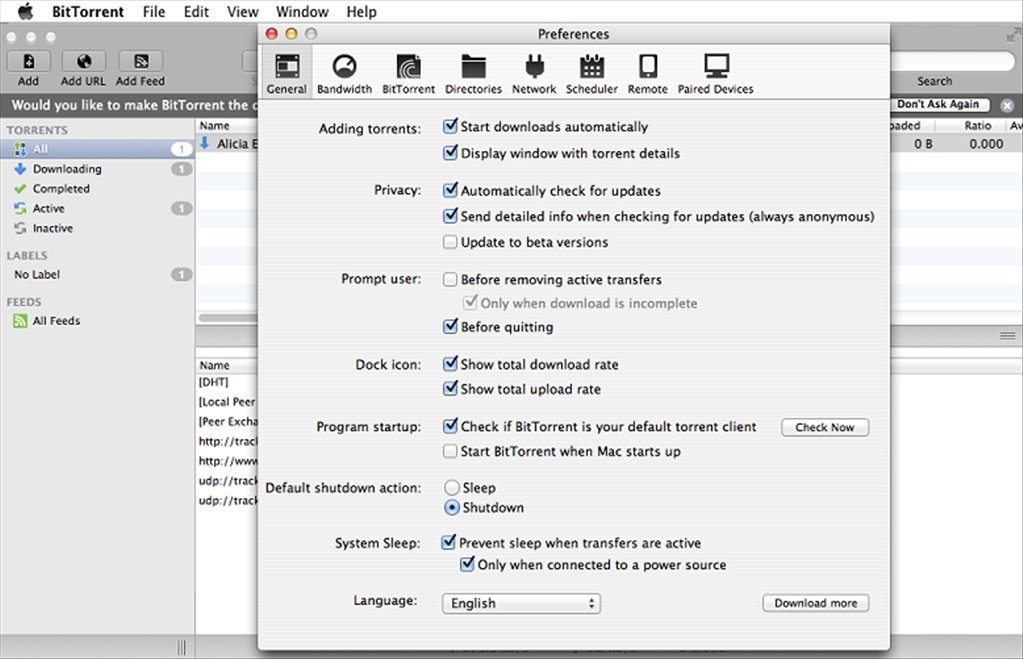Image resolution: width=1023 pixels, height=659 pixels.
Task: Disable Automatically check for updates
Action: [x=450, y=190]
